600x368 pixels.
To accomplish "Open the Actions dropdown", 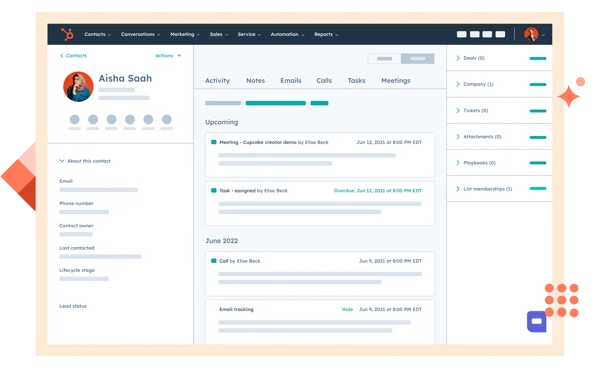I will (168, 56).
